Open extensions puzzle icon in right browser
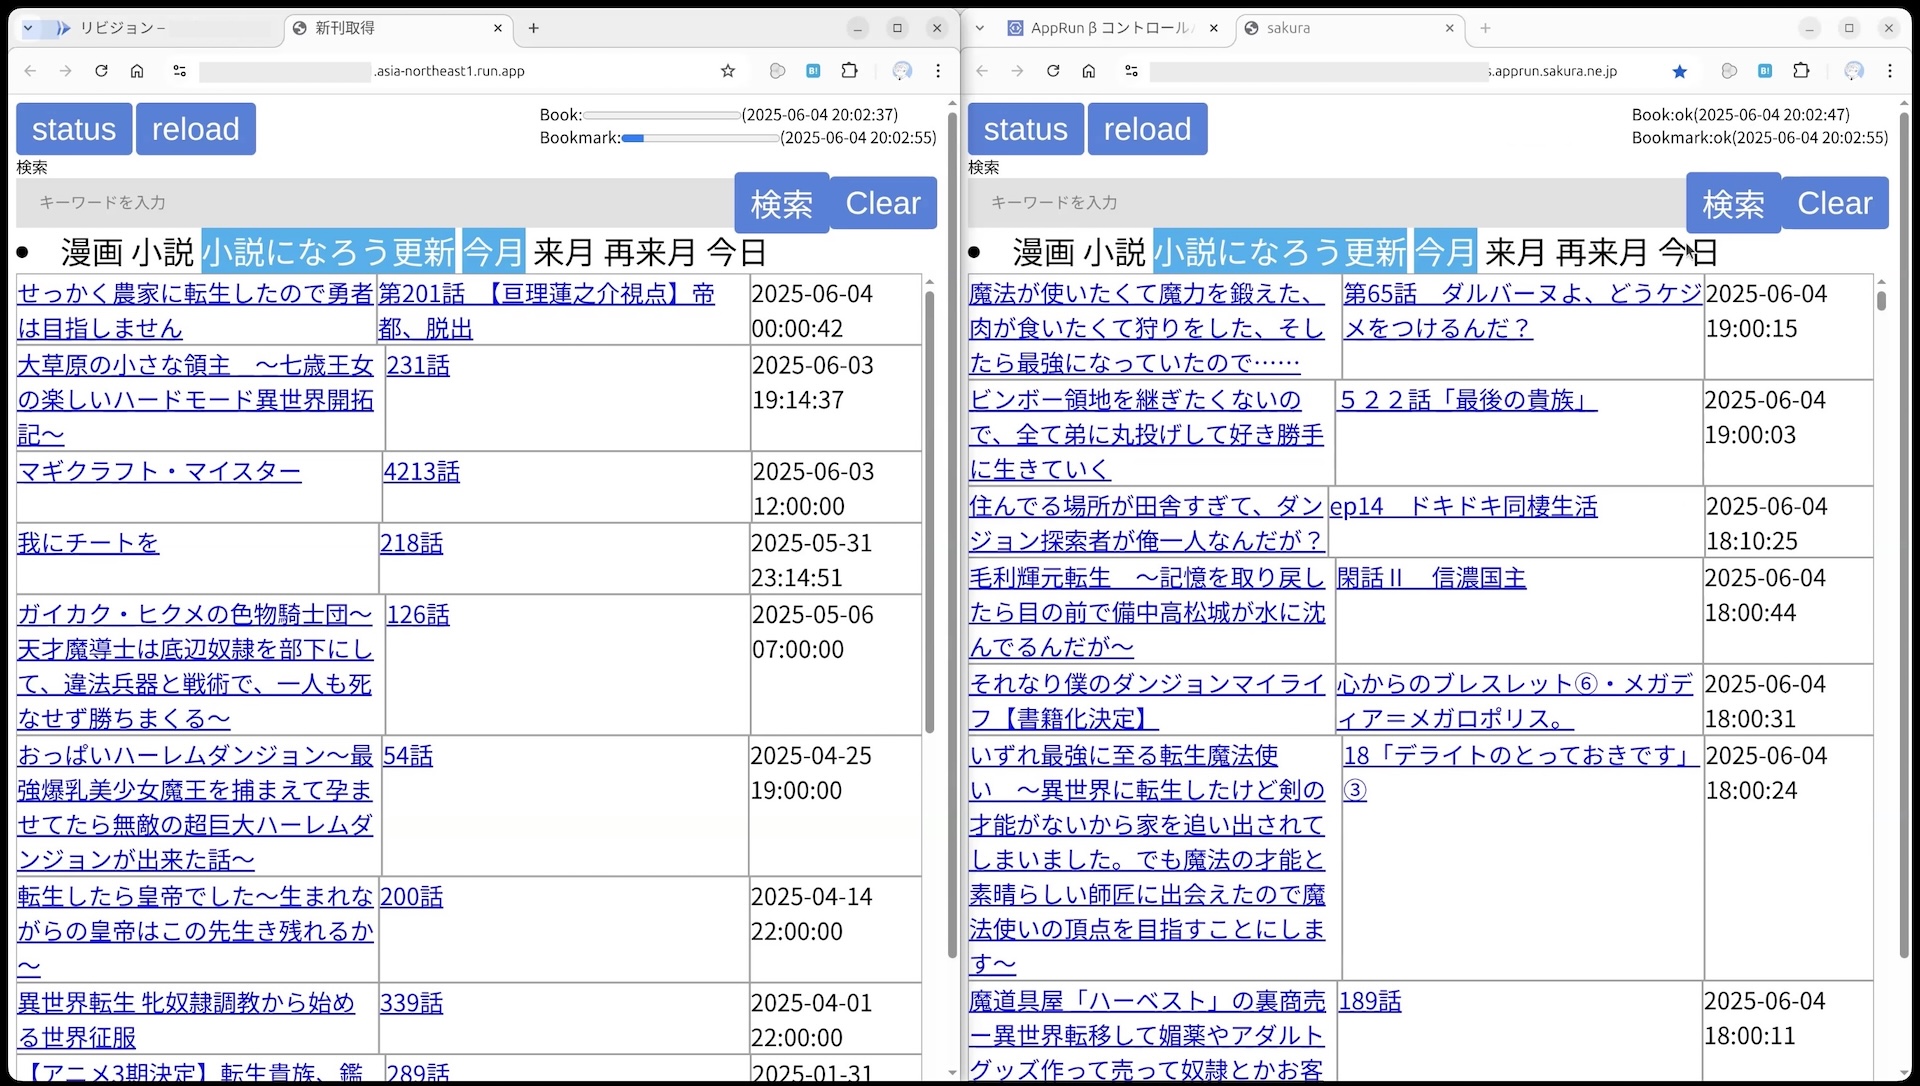 [x=1801, y=71]
